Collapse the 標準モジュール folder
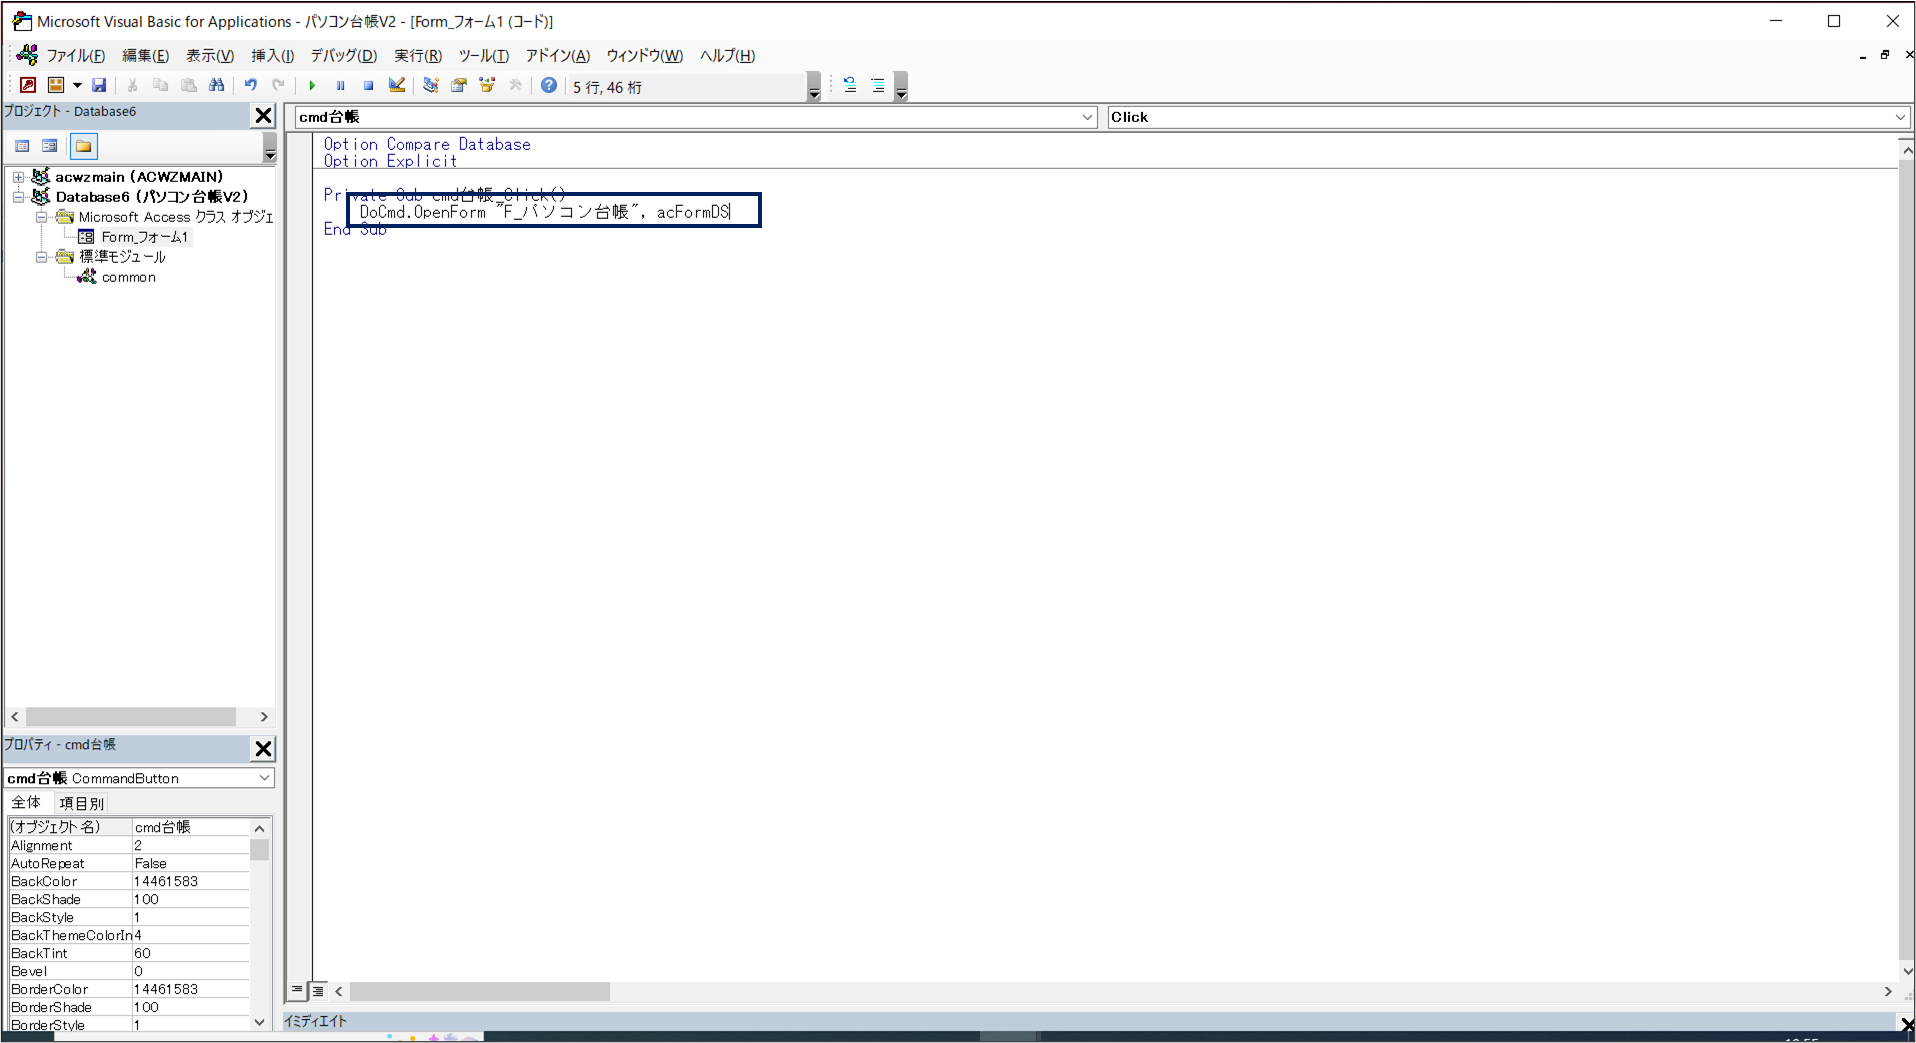 click(x=41, y=257)
